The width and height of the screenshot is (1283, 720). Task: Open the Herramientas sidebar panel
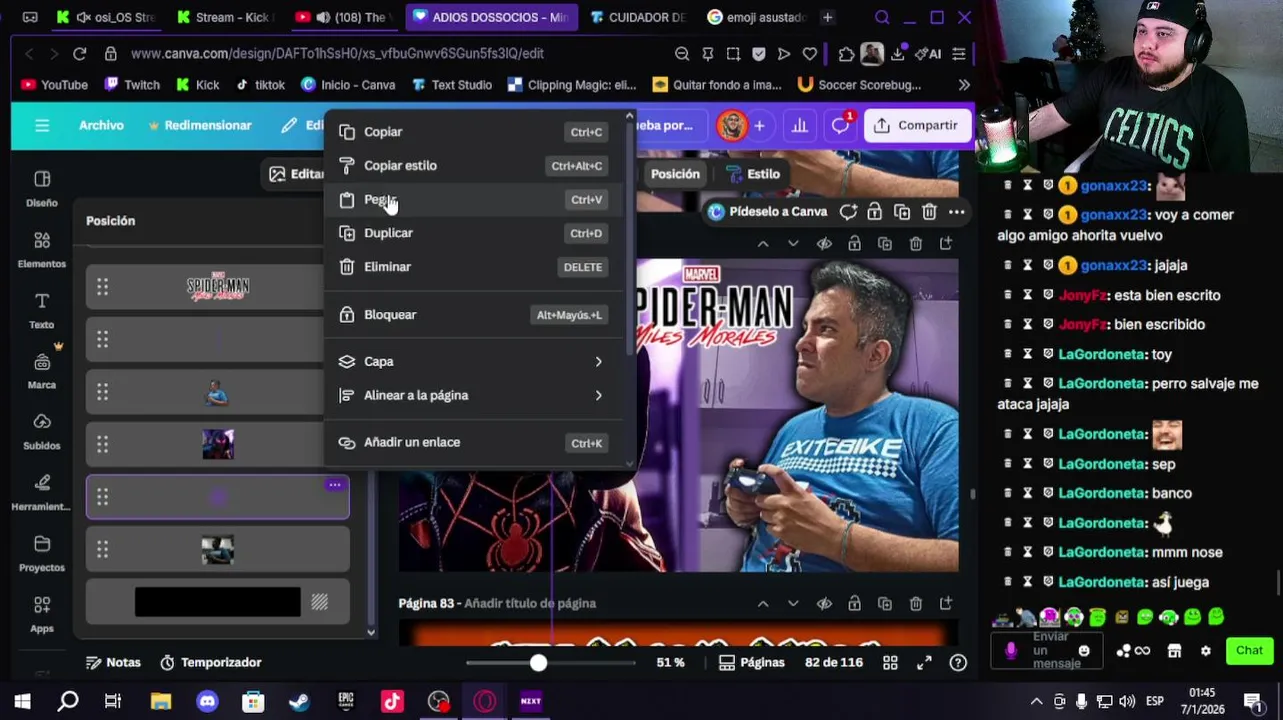click(41, 493)
